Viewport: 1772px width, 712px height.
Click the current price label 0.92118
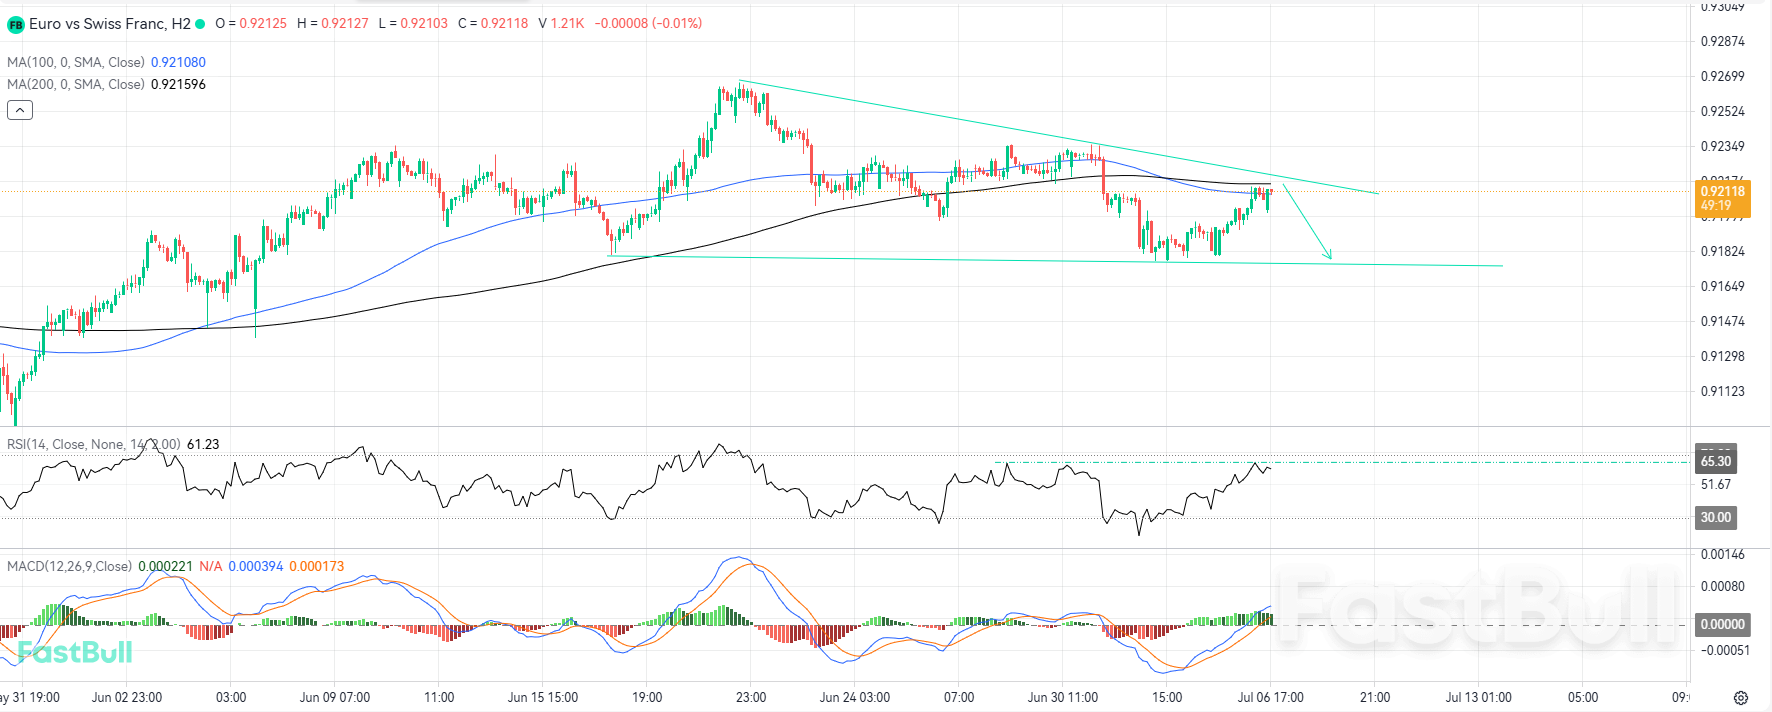point(1723,198)
